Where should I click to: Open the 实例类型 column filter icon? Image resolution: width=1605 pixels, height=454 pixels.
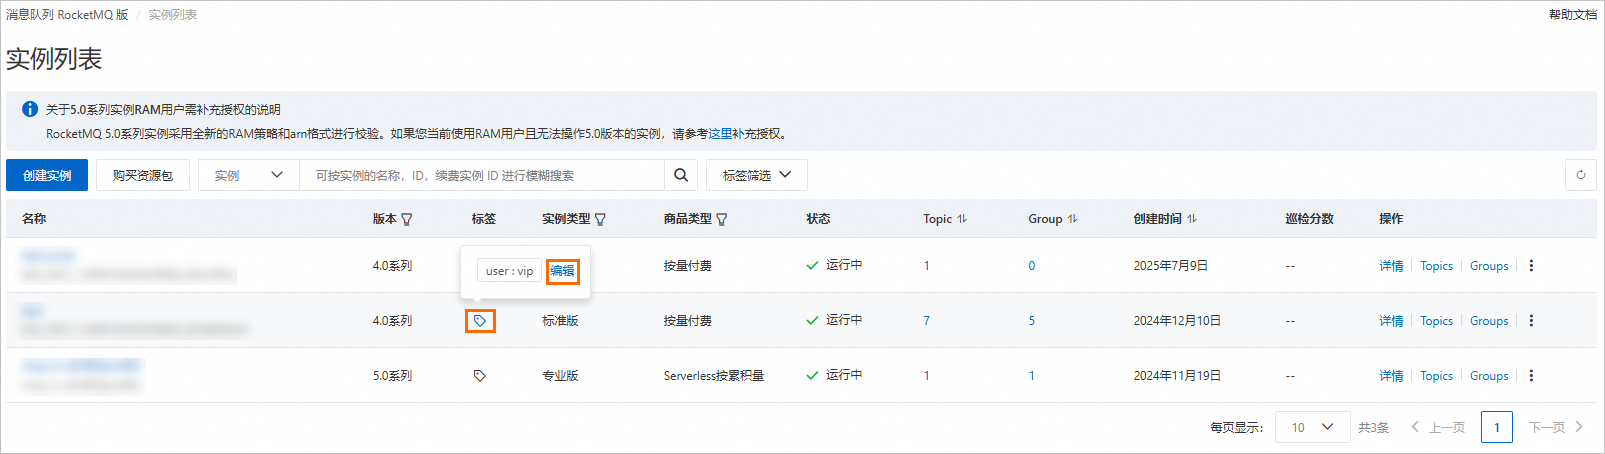point(600,219)
